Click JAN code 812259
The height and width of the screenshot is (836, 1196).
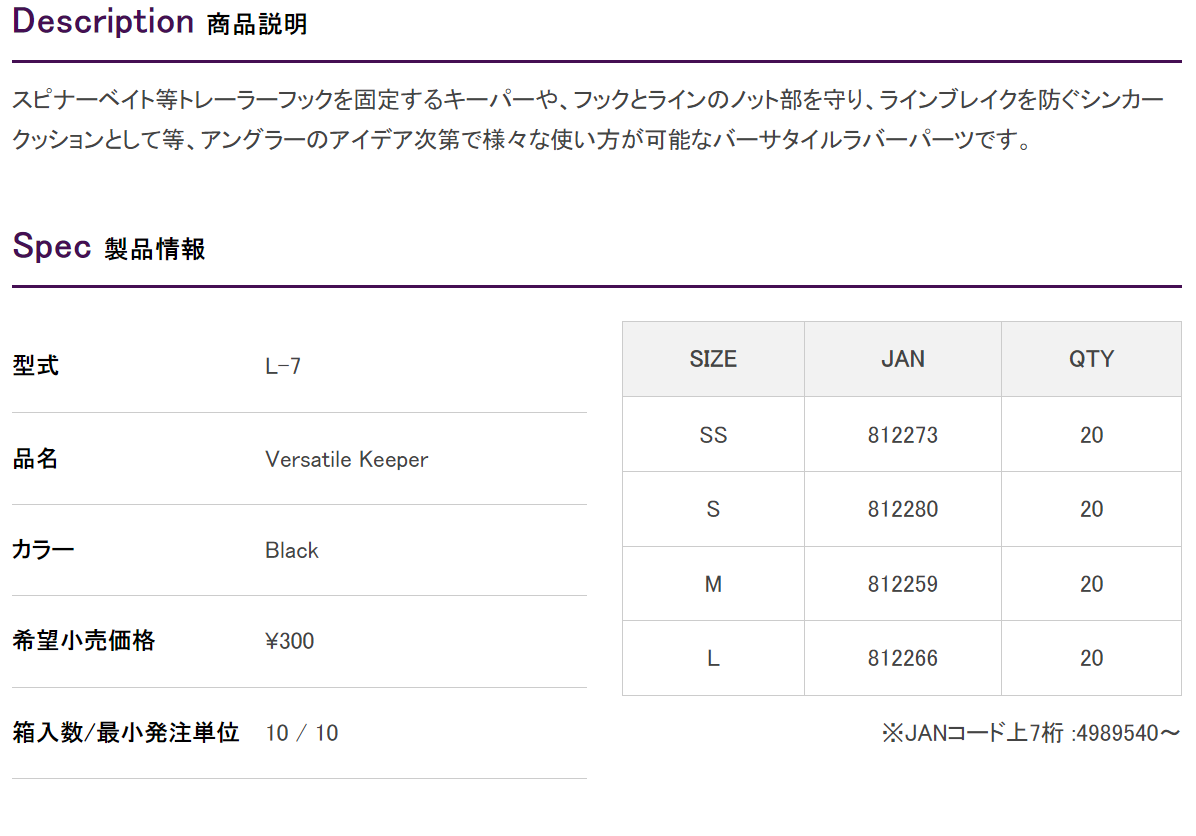[902, 584]
